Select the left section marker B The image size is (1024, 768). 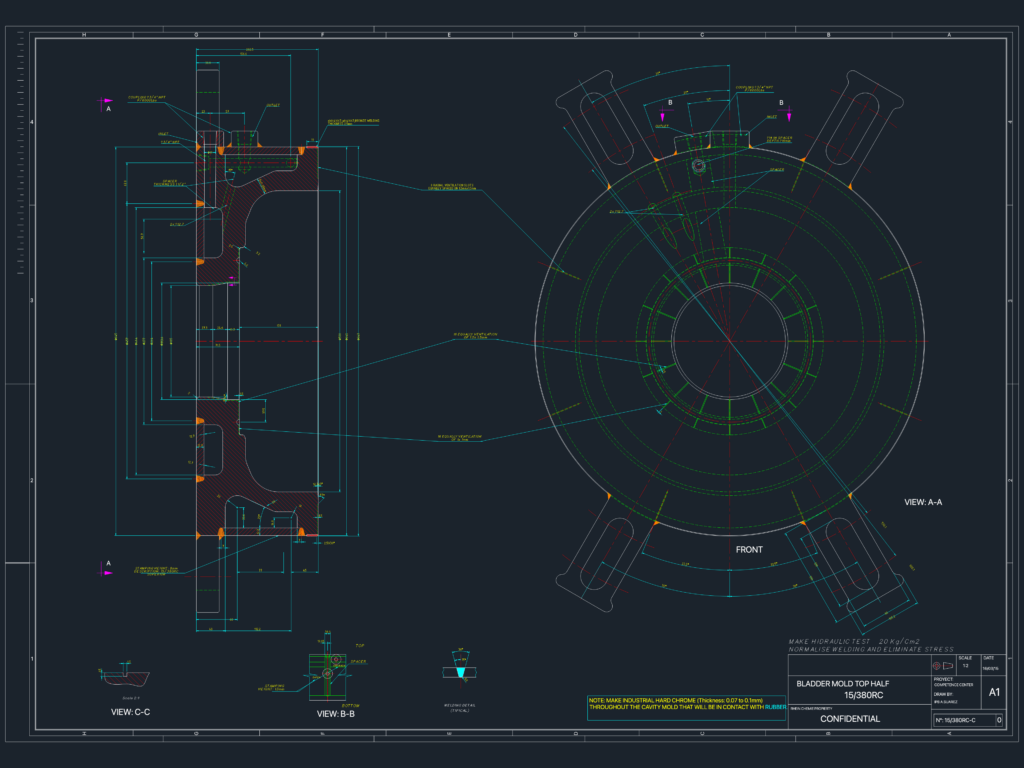[664, 112]
